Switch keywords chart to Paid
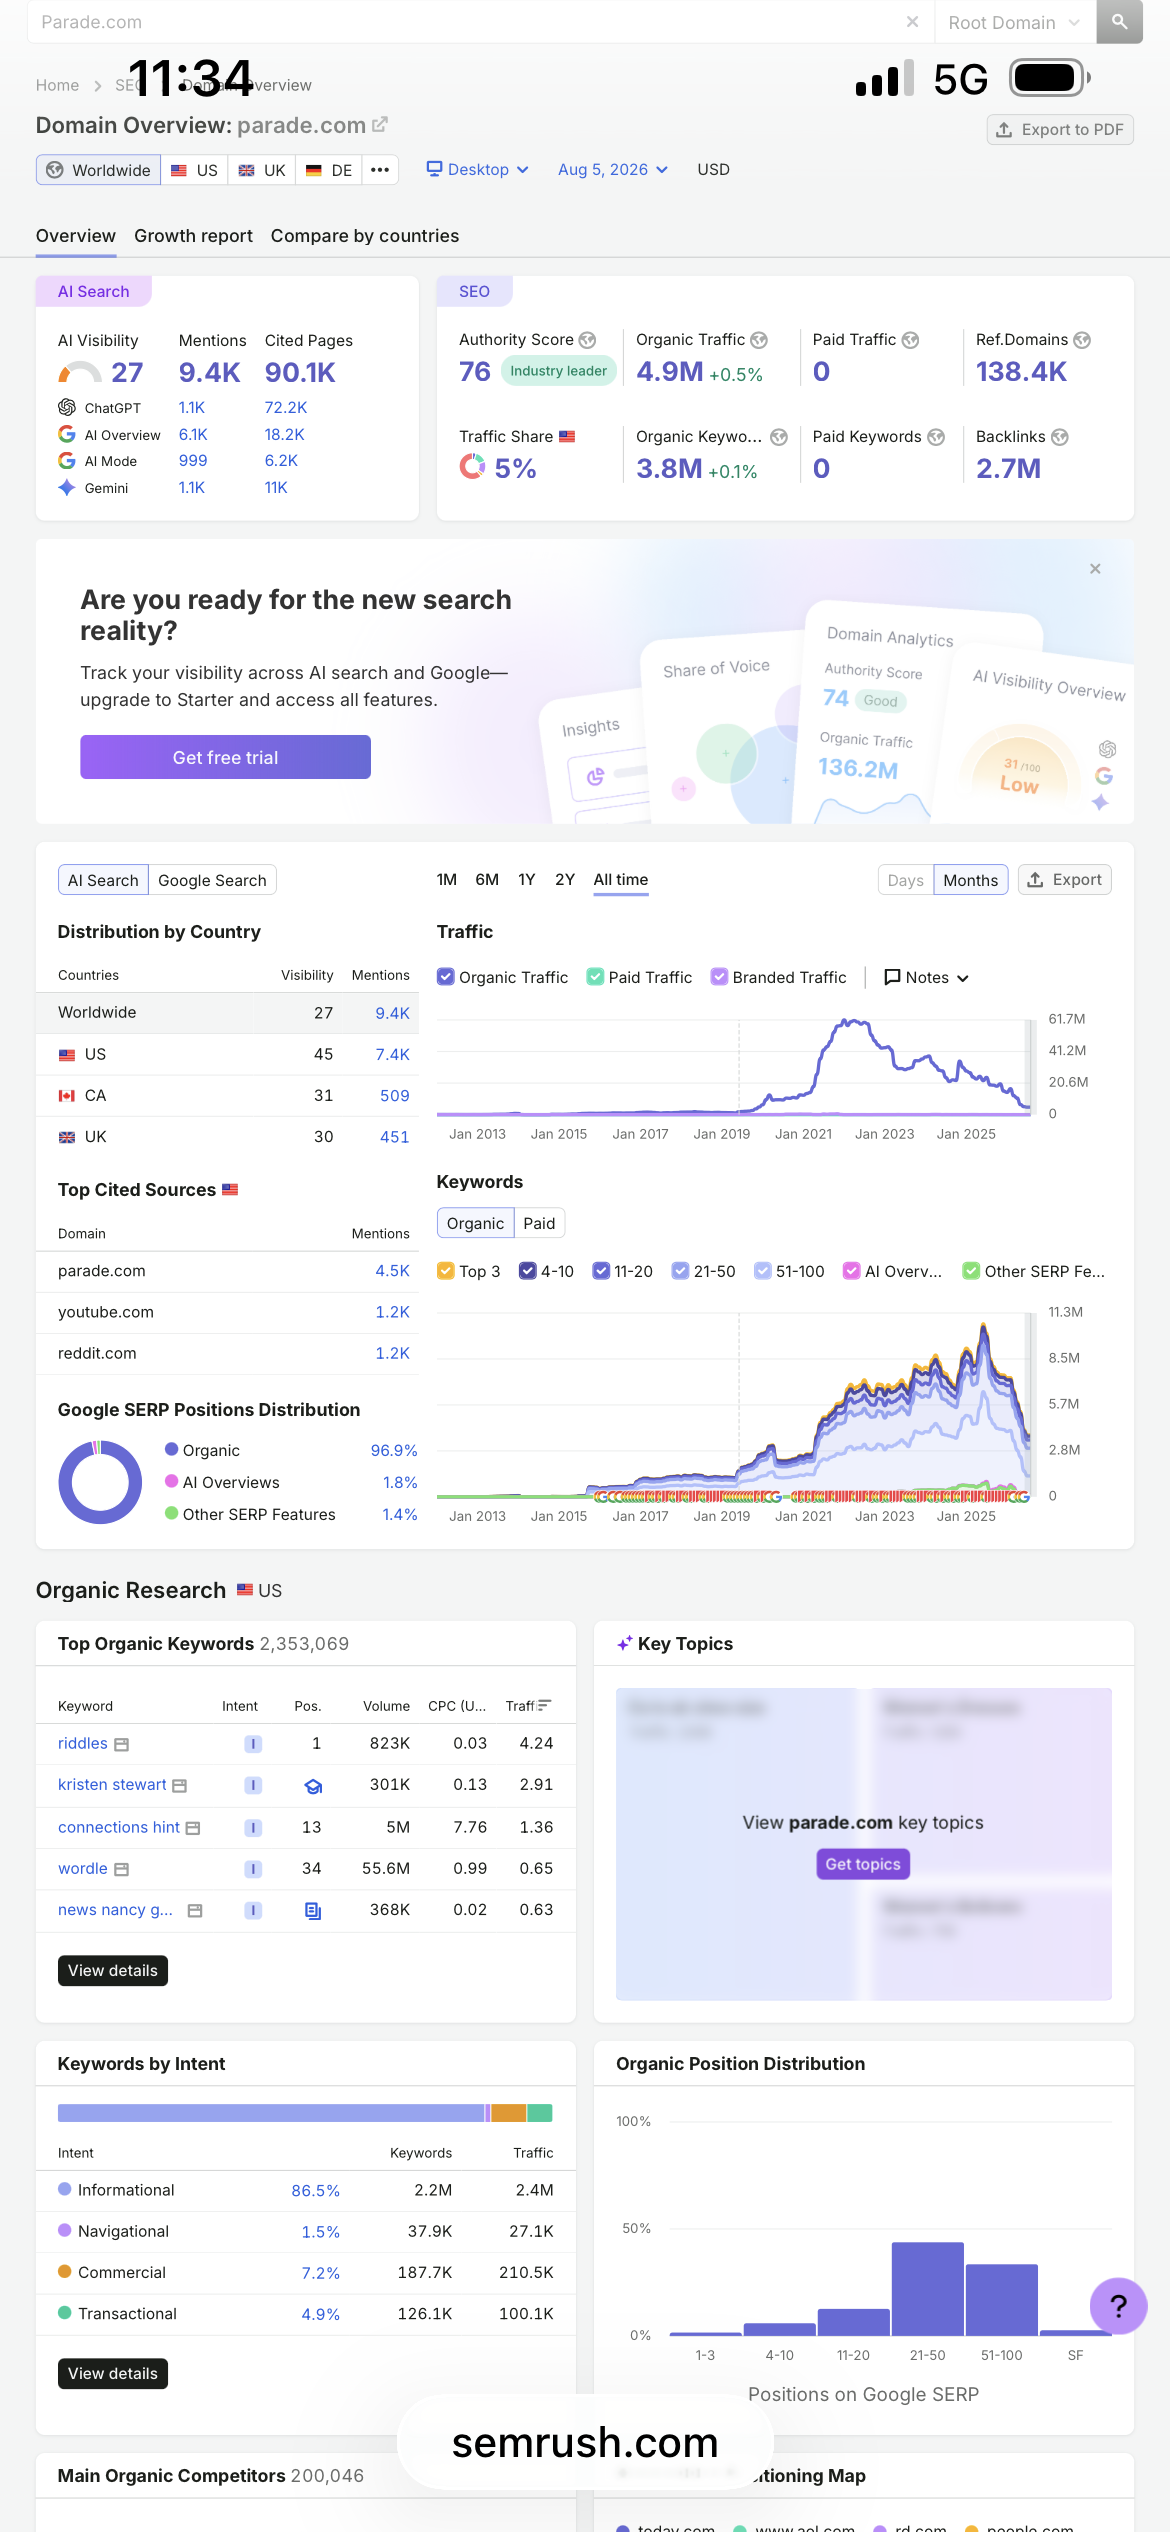The image size is (1170, 2532). point(539,1223)
